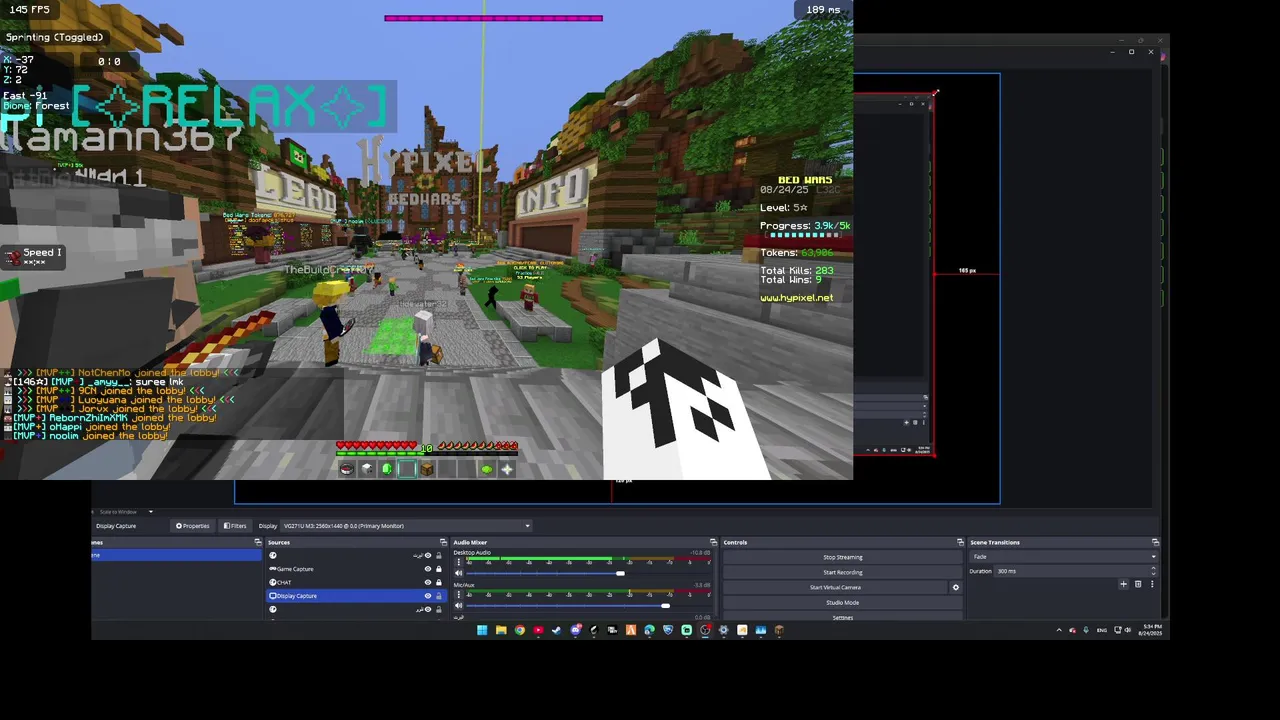
Task: Enable Studio Mode
Action: pyautogui.click(x=843, y=602)
